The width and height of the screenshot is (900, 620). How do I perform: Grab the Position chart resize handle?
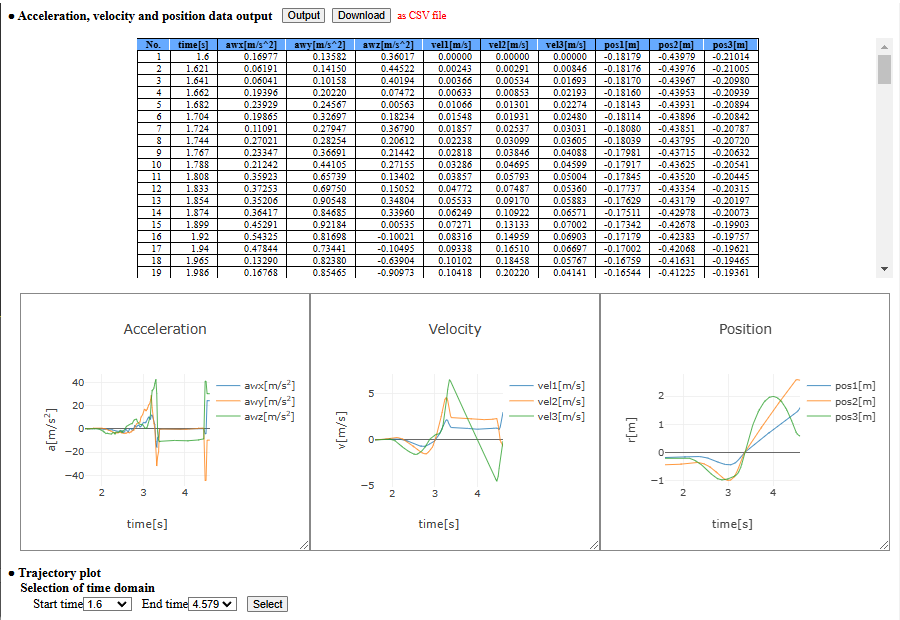click(883, 544)
